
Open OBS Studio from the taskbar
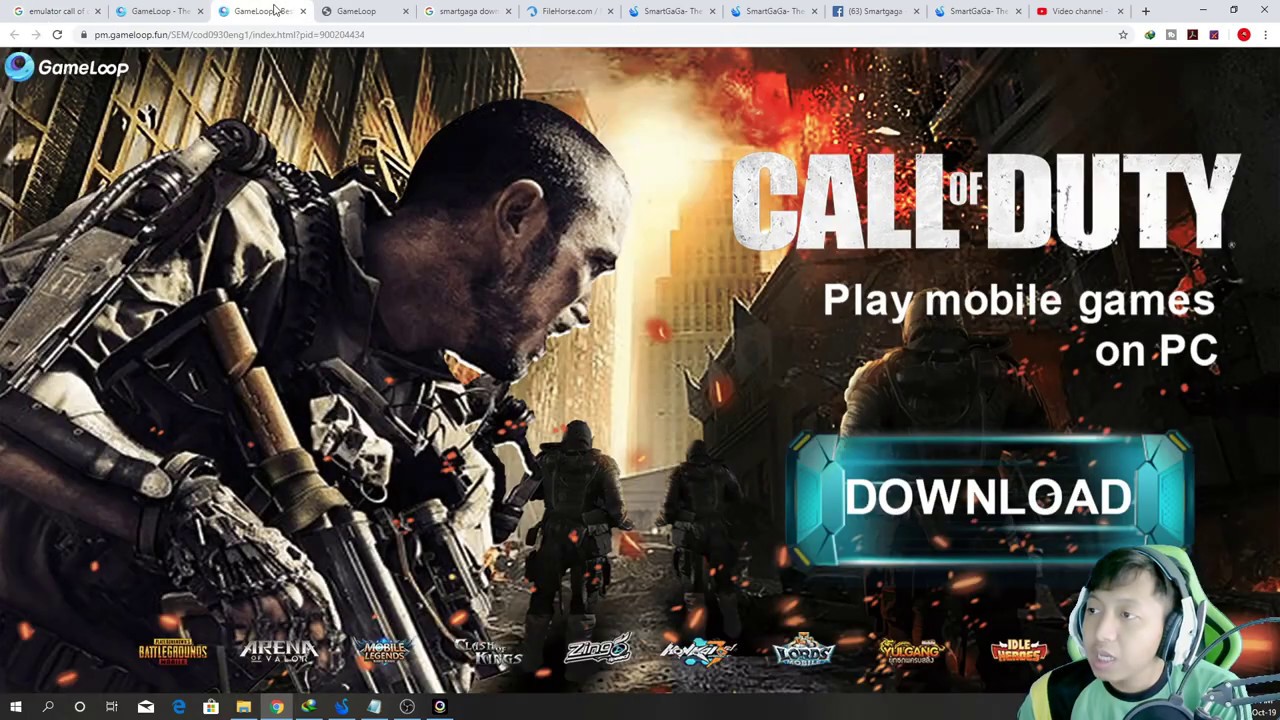407,707
